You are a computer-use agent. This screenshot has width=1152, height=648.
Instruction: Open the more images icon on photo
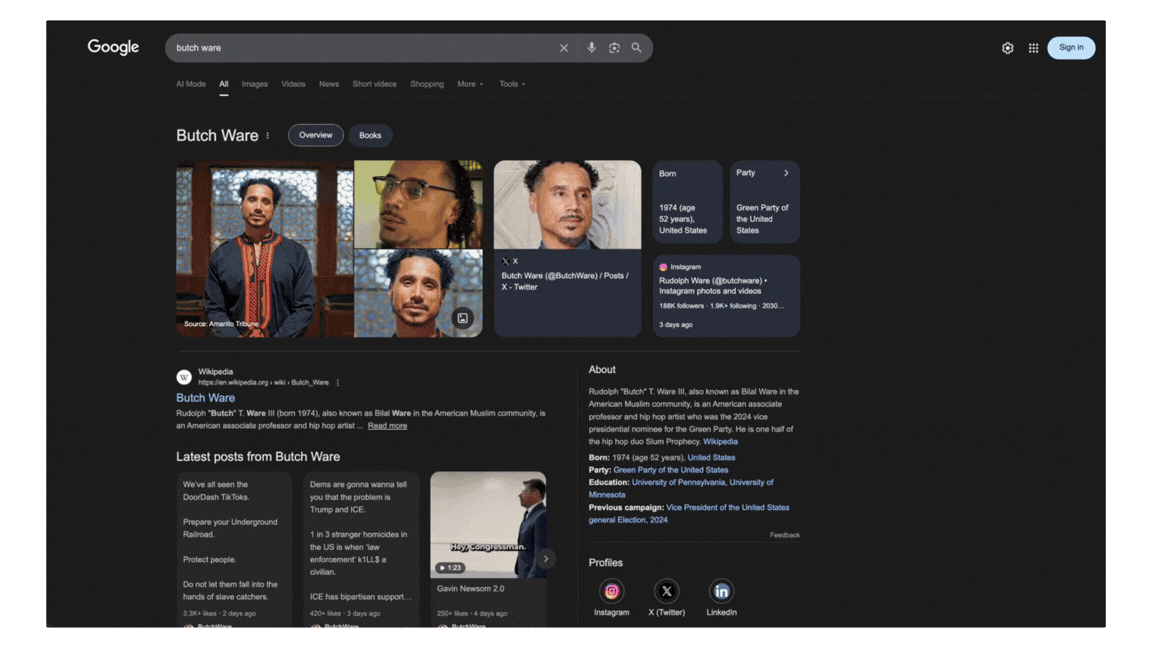pos(462,318)
